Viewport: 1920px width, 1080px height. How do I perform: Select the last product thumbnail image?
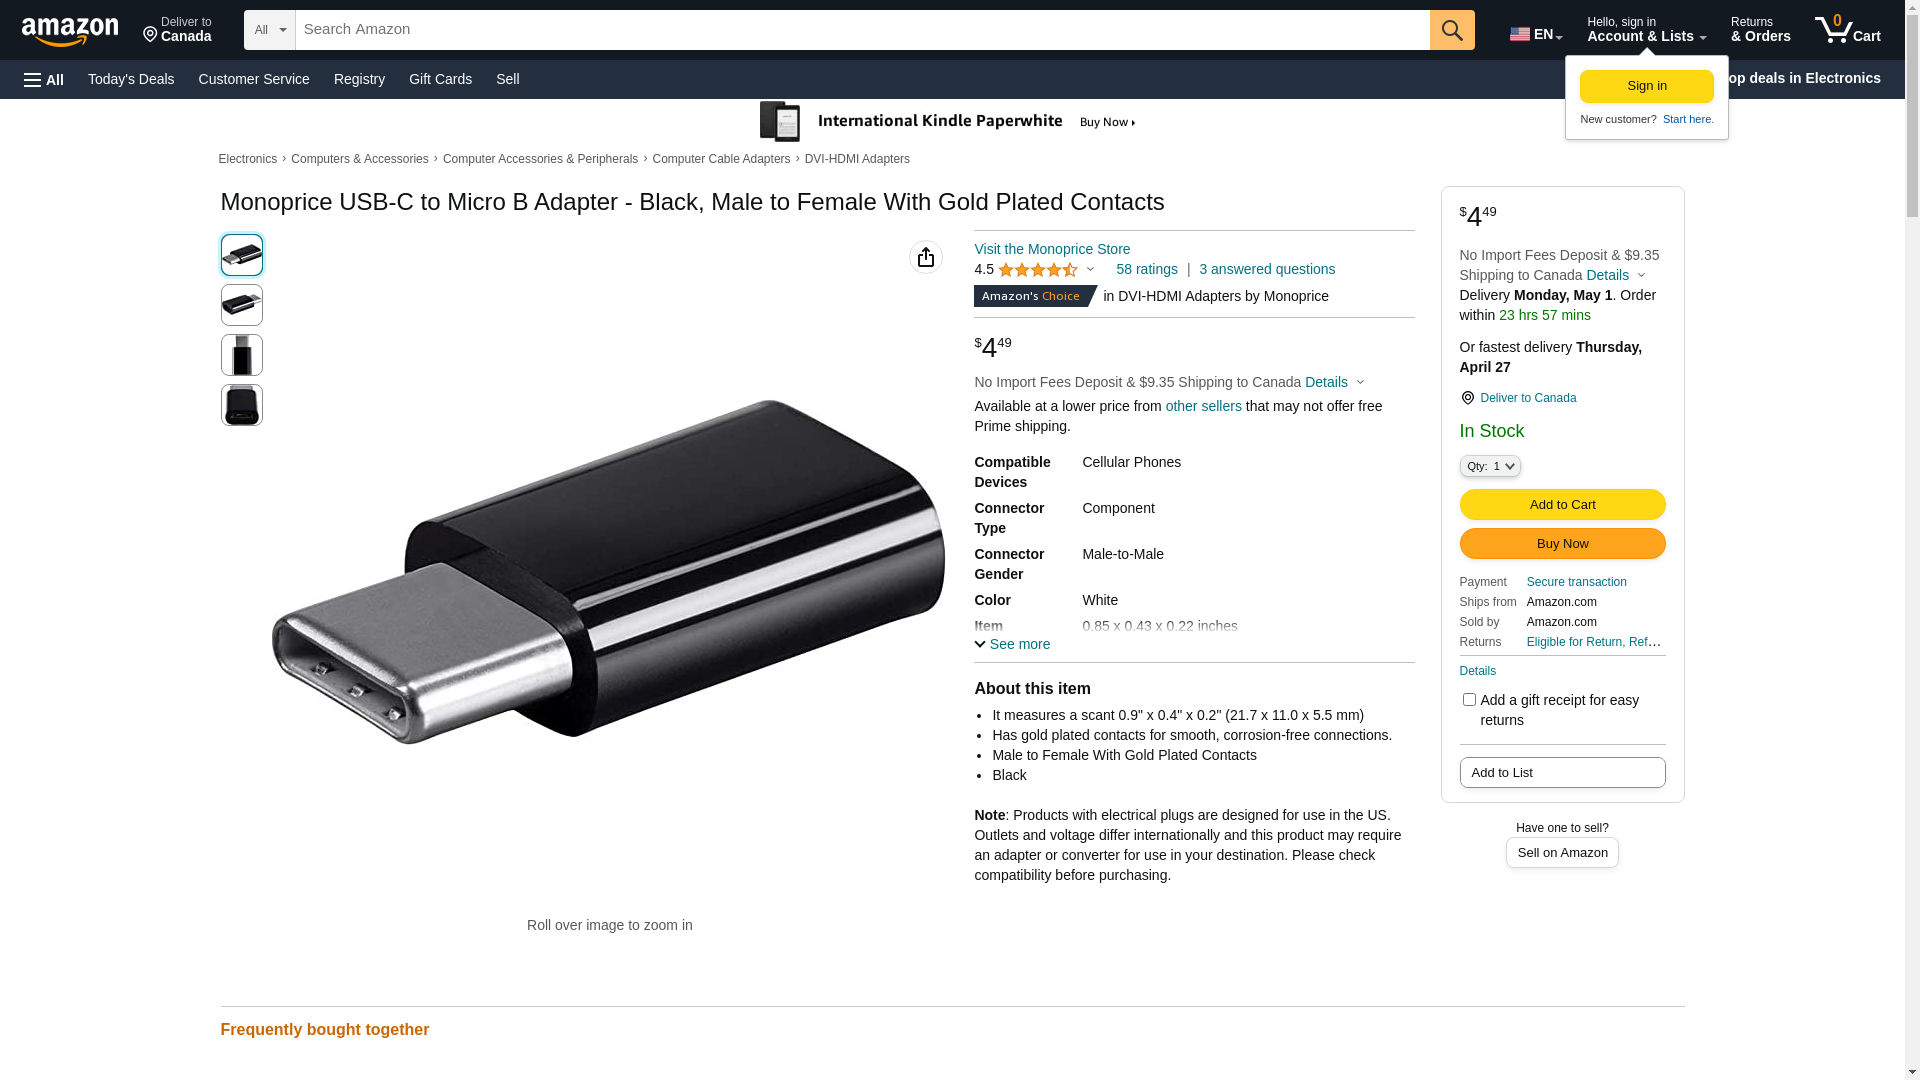click(242, 405)
